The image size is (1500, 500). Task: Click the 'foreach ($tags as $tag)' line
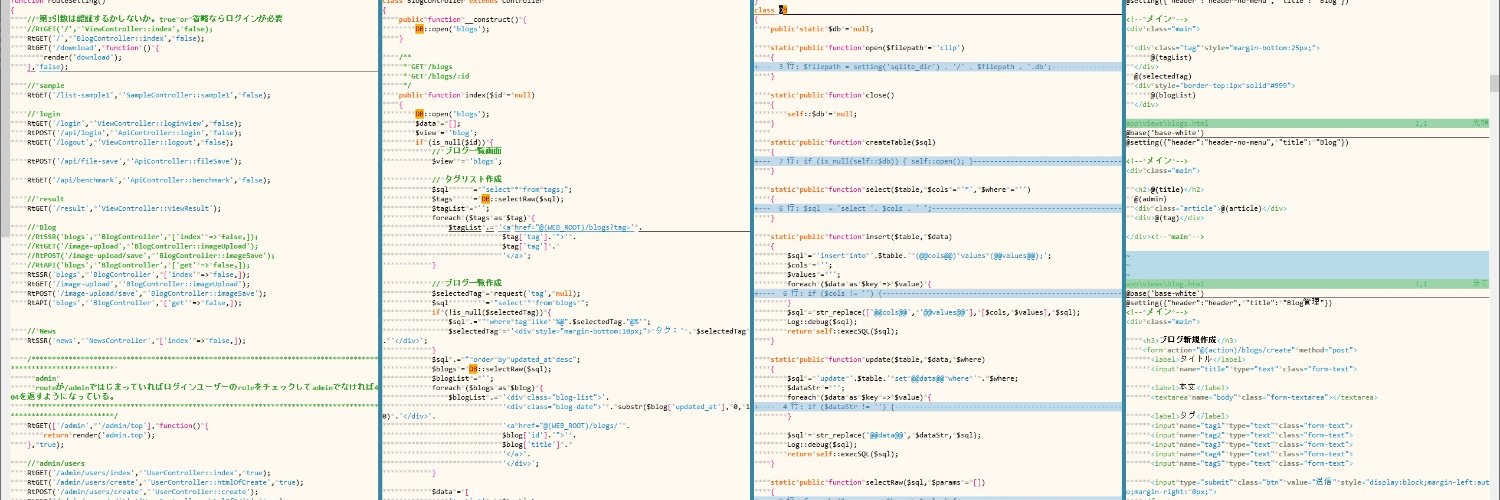[x=482, y=218]
